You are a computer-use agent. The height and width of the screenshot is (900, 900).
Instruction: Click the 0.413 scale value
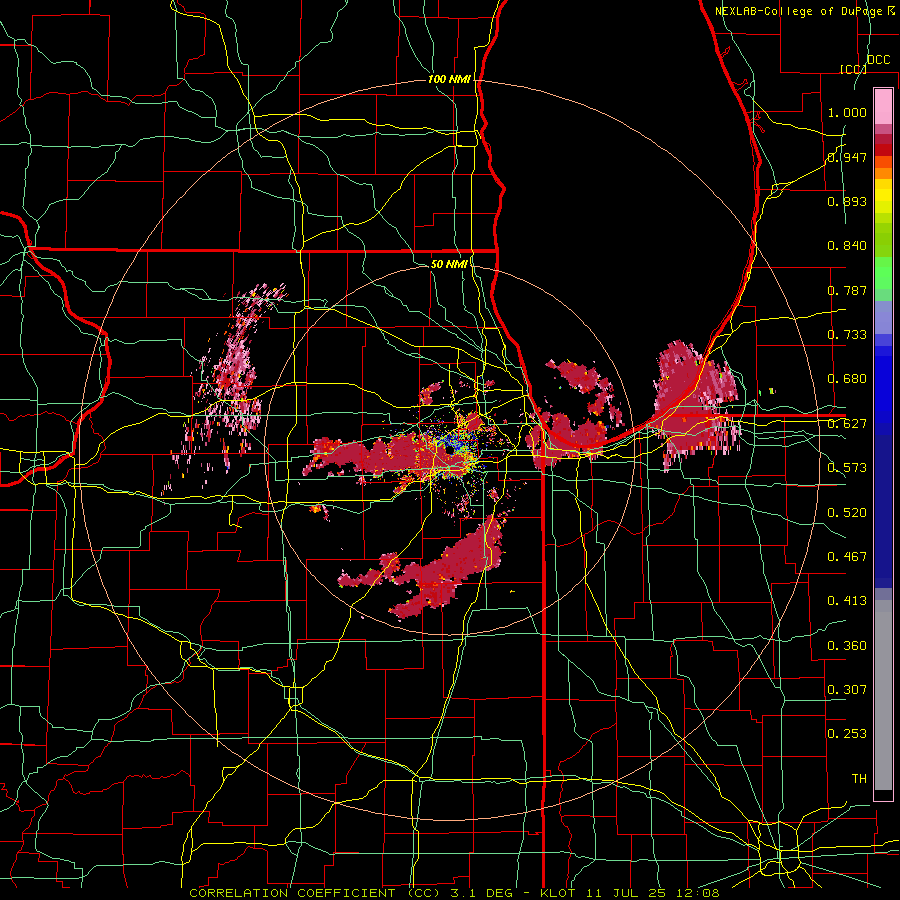tap(847, 601)
